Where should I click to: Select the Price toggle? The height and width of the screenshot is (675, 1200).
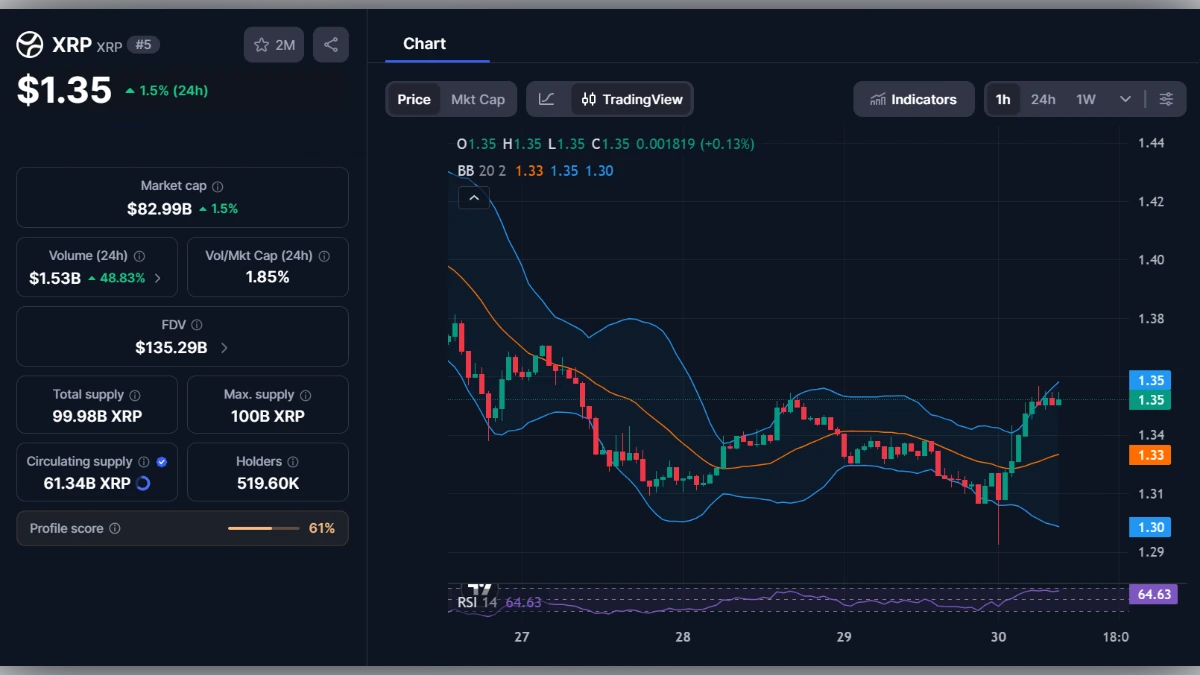pos(414,99)
